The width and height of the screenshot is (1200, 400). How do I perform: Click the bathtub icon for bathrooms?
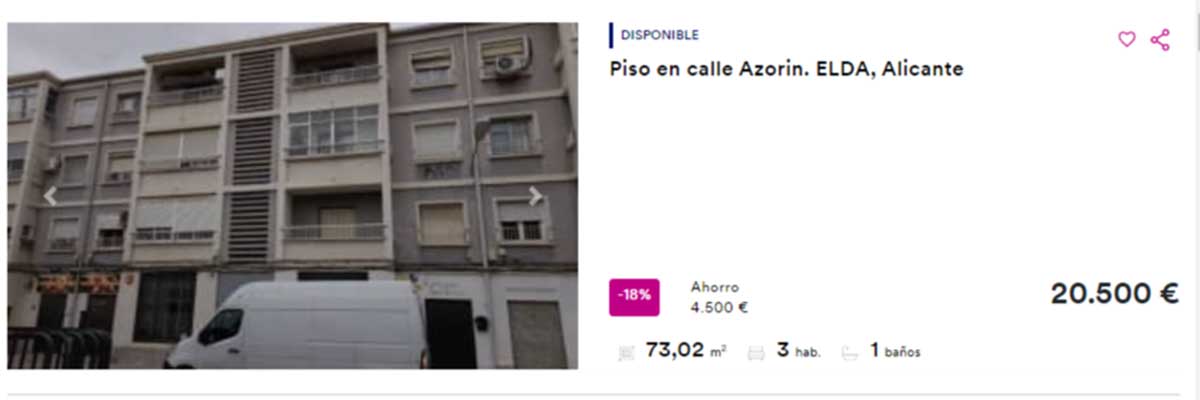click(850, 352)
